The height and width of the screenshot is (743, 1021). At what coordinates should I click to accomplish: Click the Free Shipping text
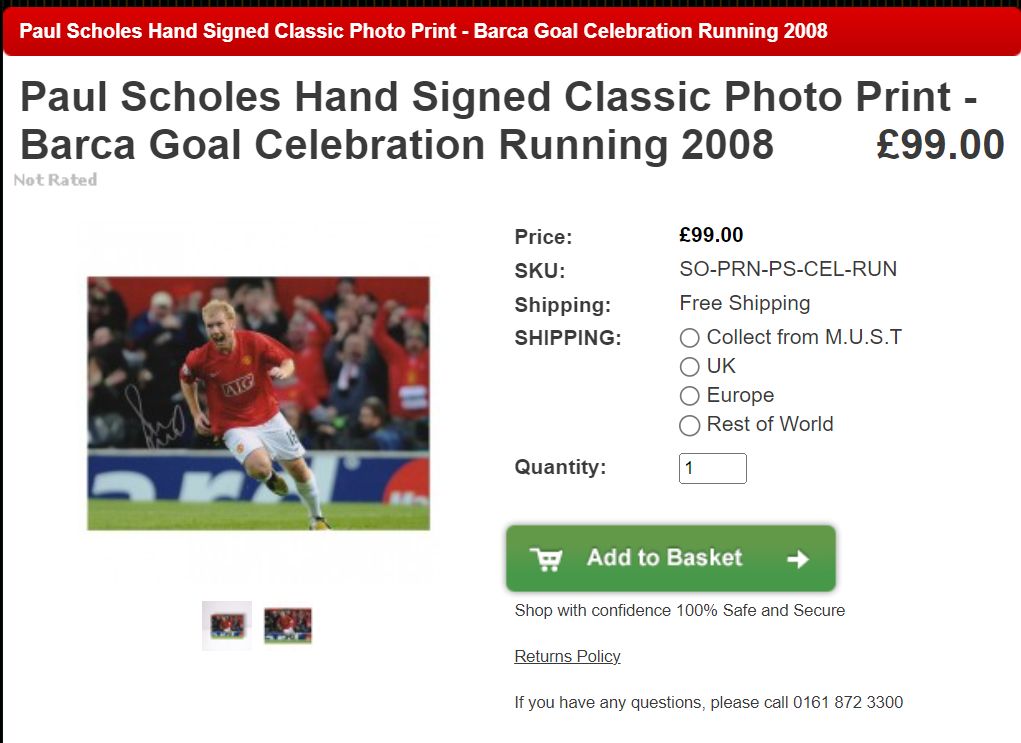pos(744,303)
